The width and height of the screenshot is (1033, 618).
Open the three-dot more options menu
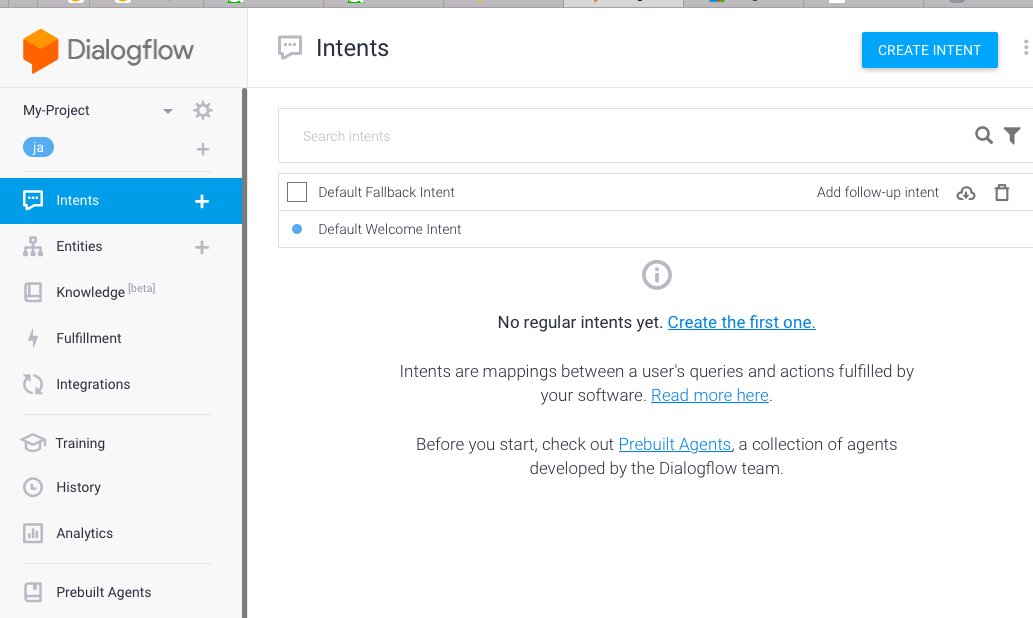click(x=1026, y=47)
